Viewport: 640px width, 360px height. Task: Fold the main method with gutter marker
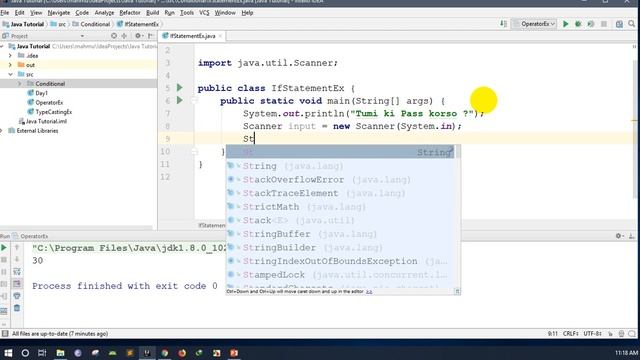click(x=195, y=100)
